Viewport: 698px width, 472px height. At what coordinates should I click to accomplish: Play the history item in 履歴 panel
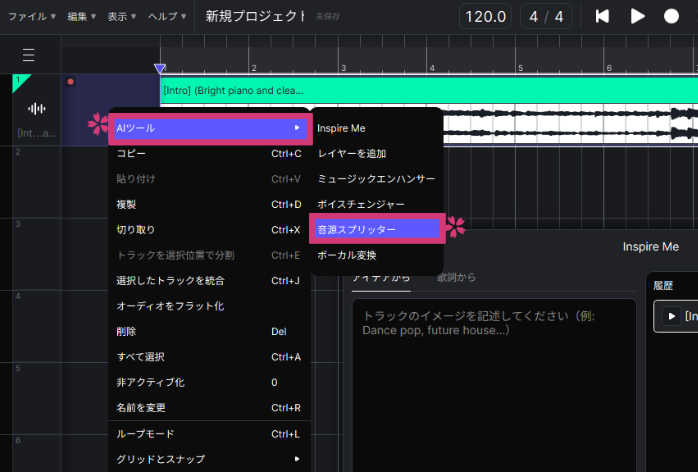pos(668,317)
